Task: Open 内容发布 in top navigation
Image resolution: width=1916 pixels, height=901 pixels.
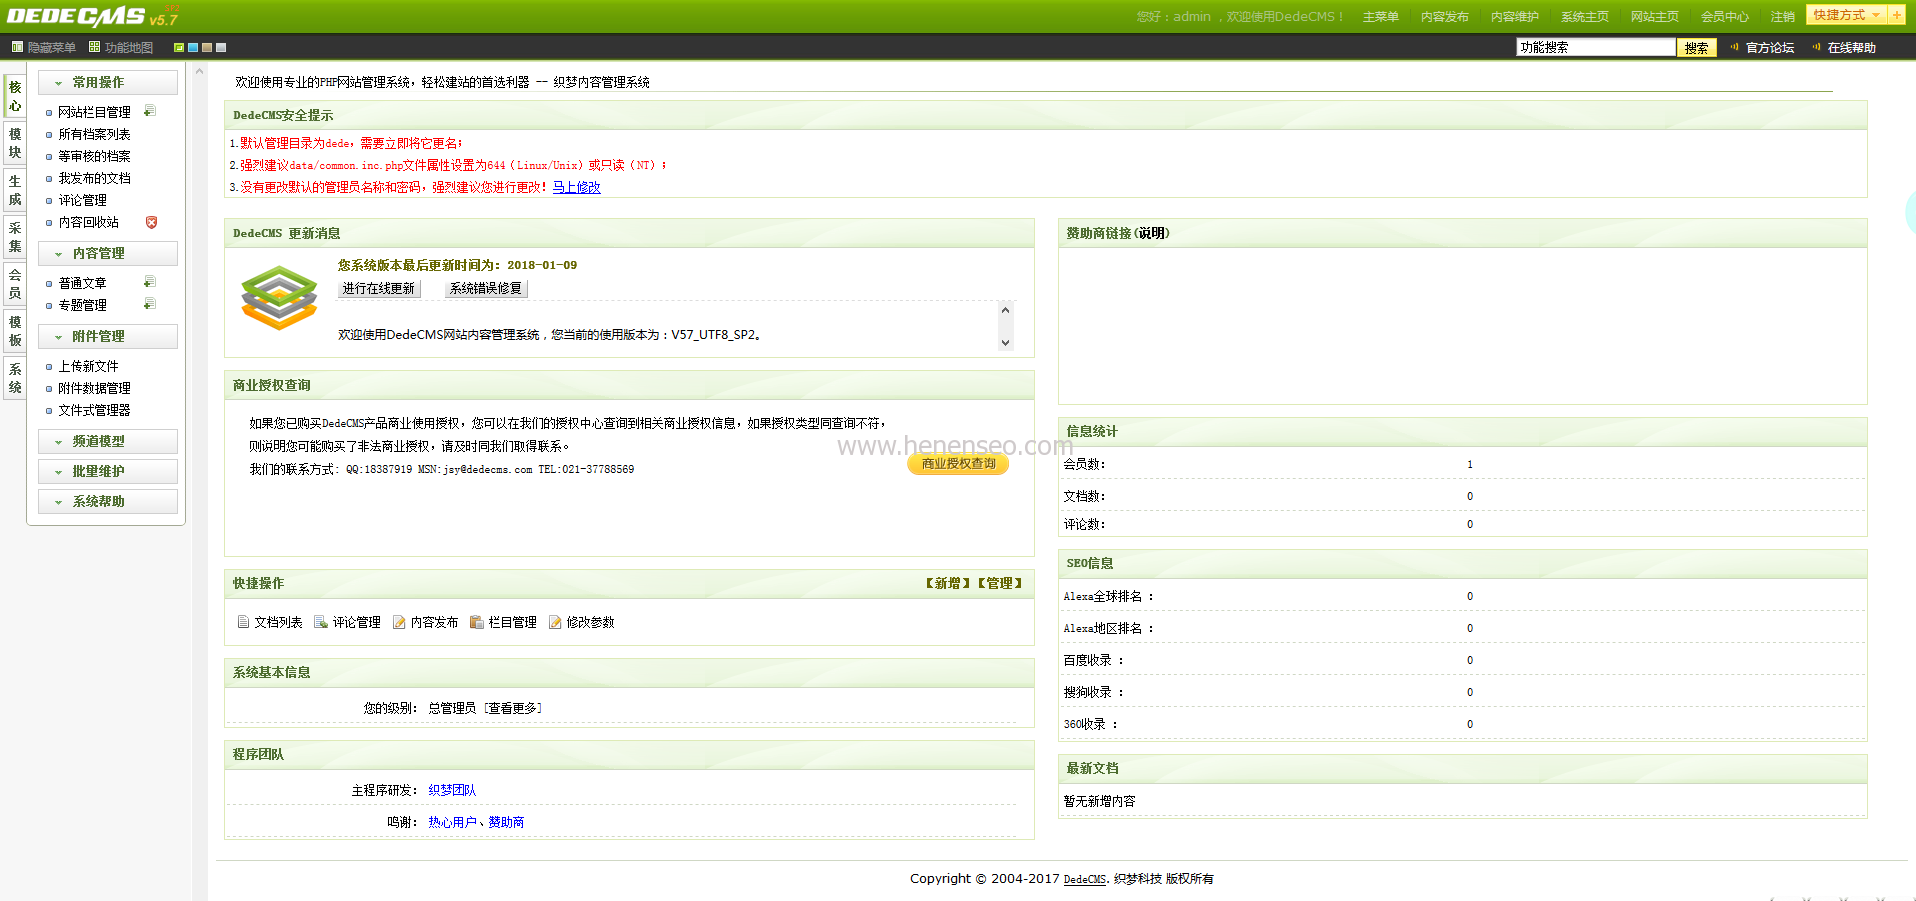Action: (x=1445, y=16)
